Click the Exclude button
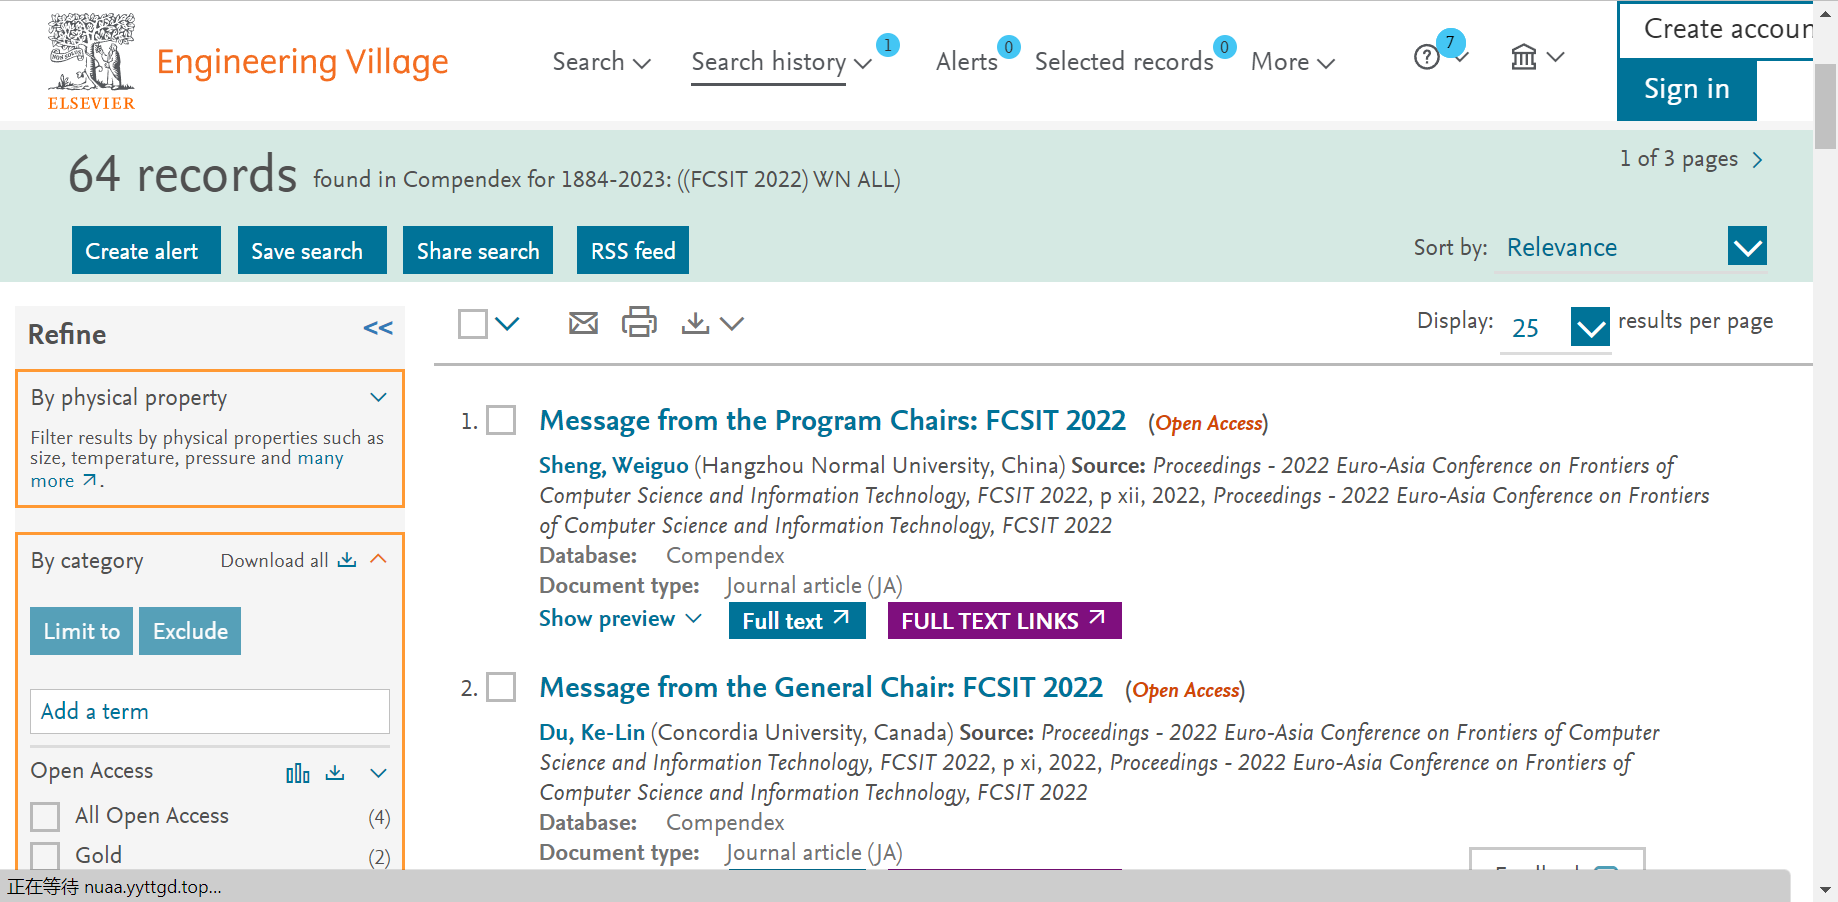This screenshot has height=902, width=1838. click(190, 631)
